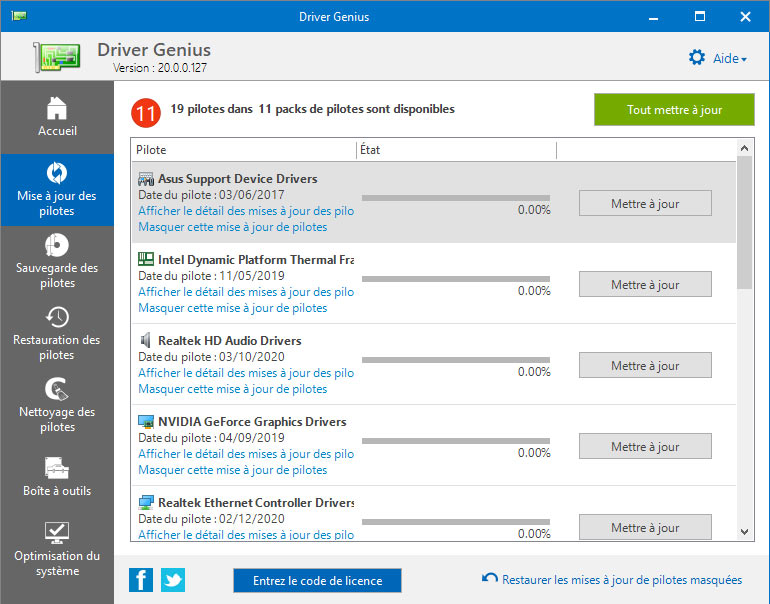Open Restauration des pilotes section
The height and width of the screenshot is (604, 770).
click(57, 334)
